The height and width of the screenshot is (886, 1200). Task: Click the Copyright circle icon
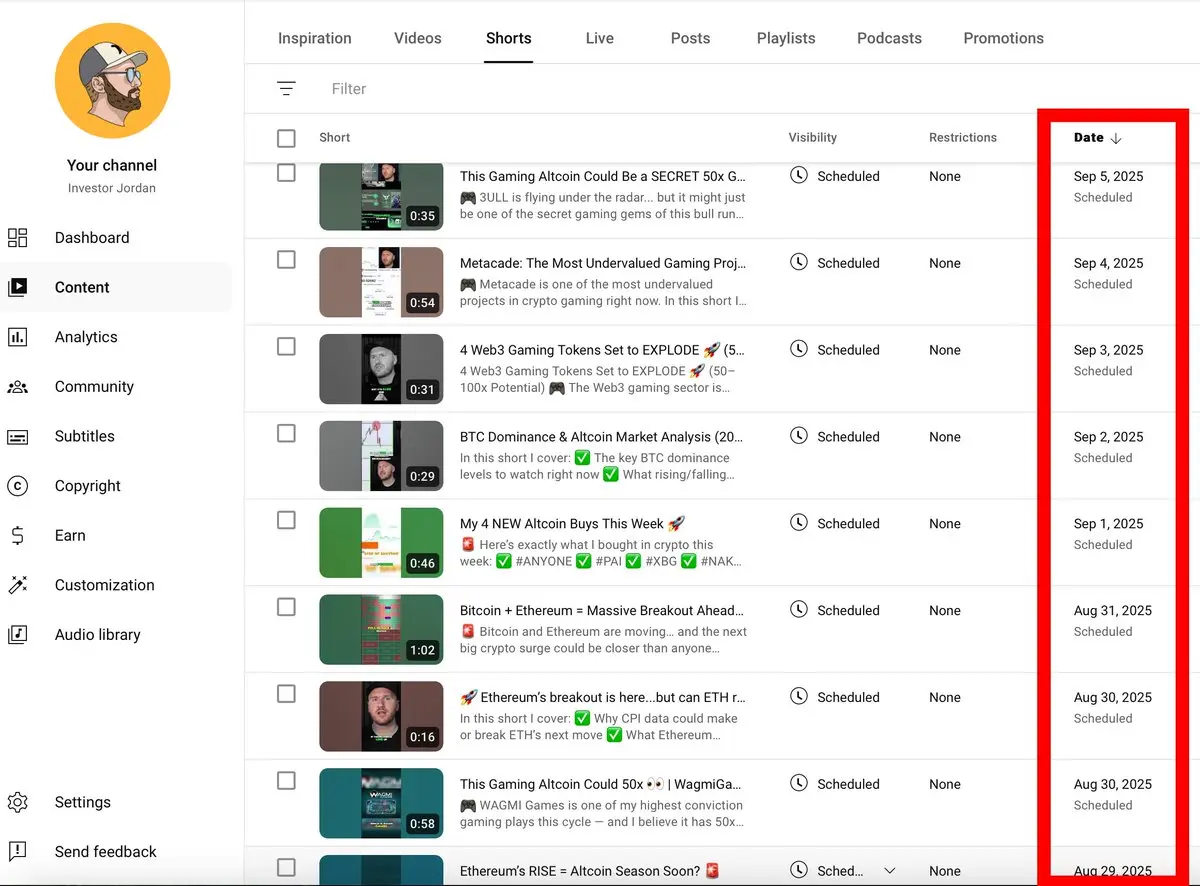click(x=17, y=486)
